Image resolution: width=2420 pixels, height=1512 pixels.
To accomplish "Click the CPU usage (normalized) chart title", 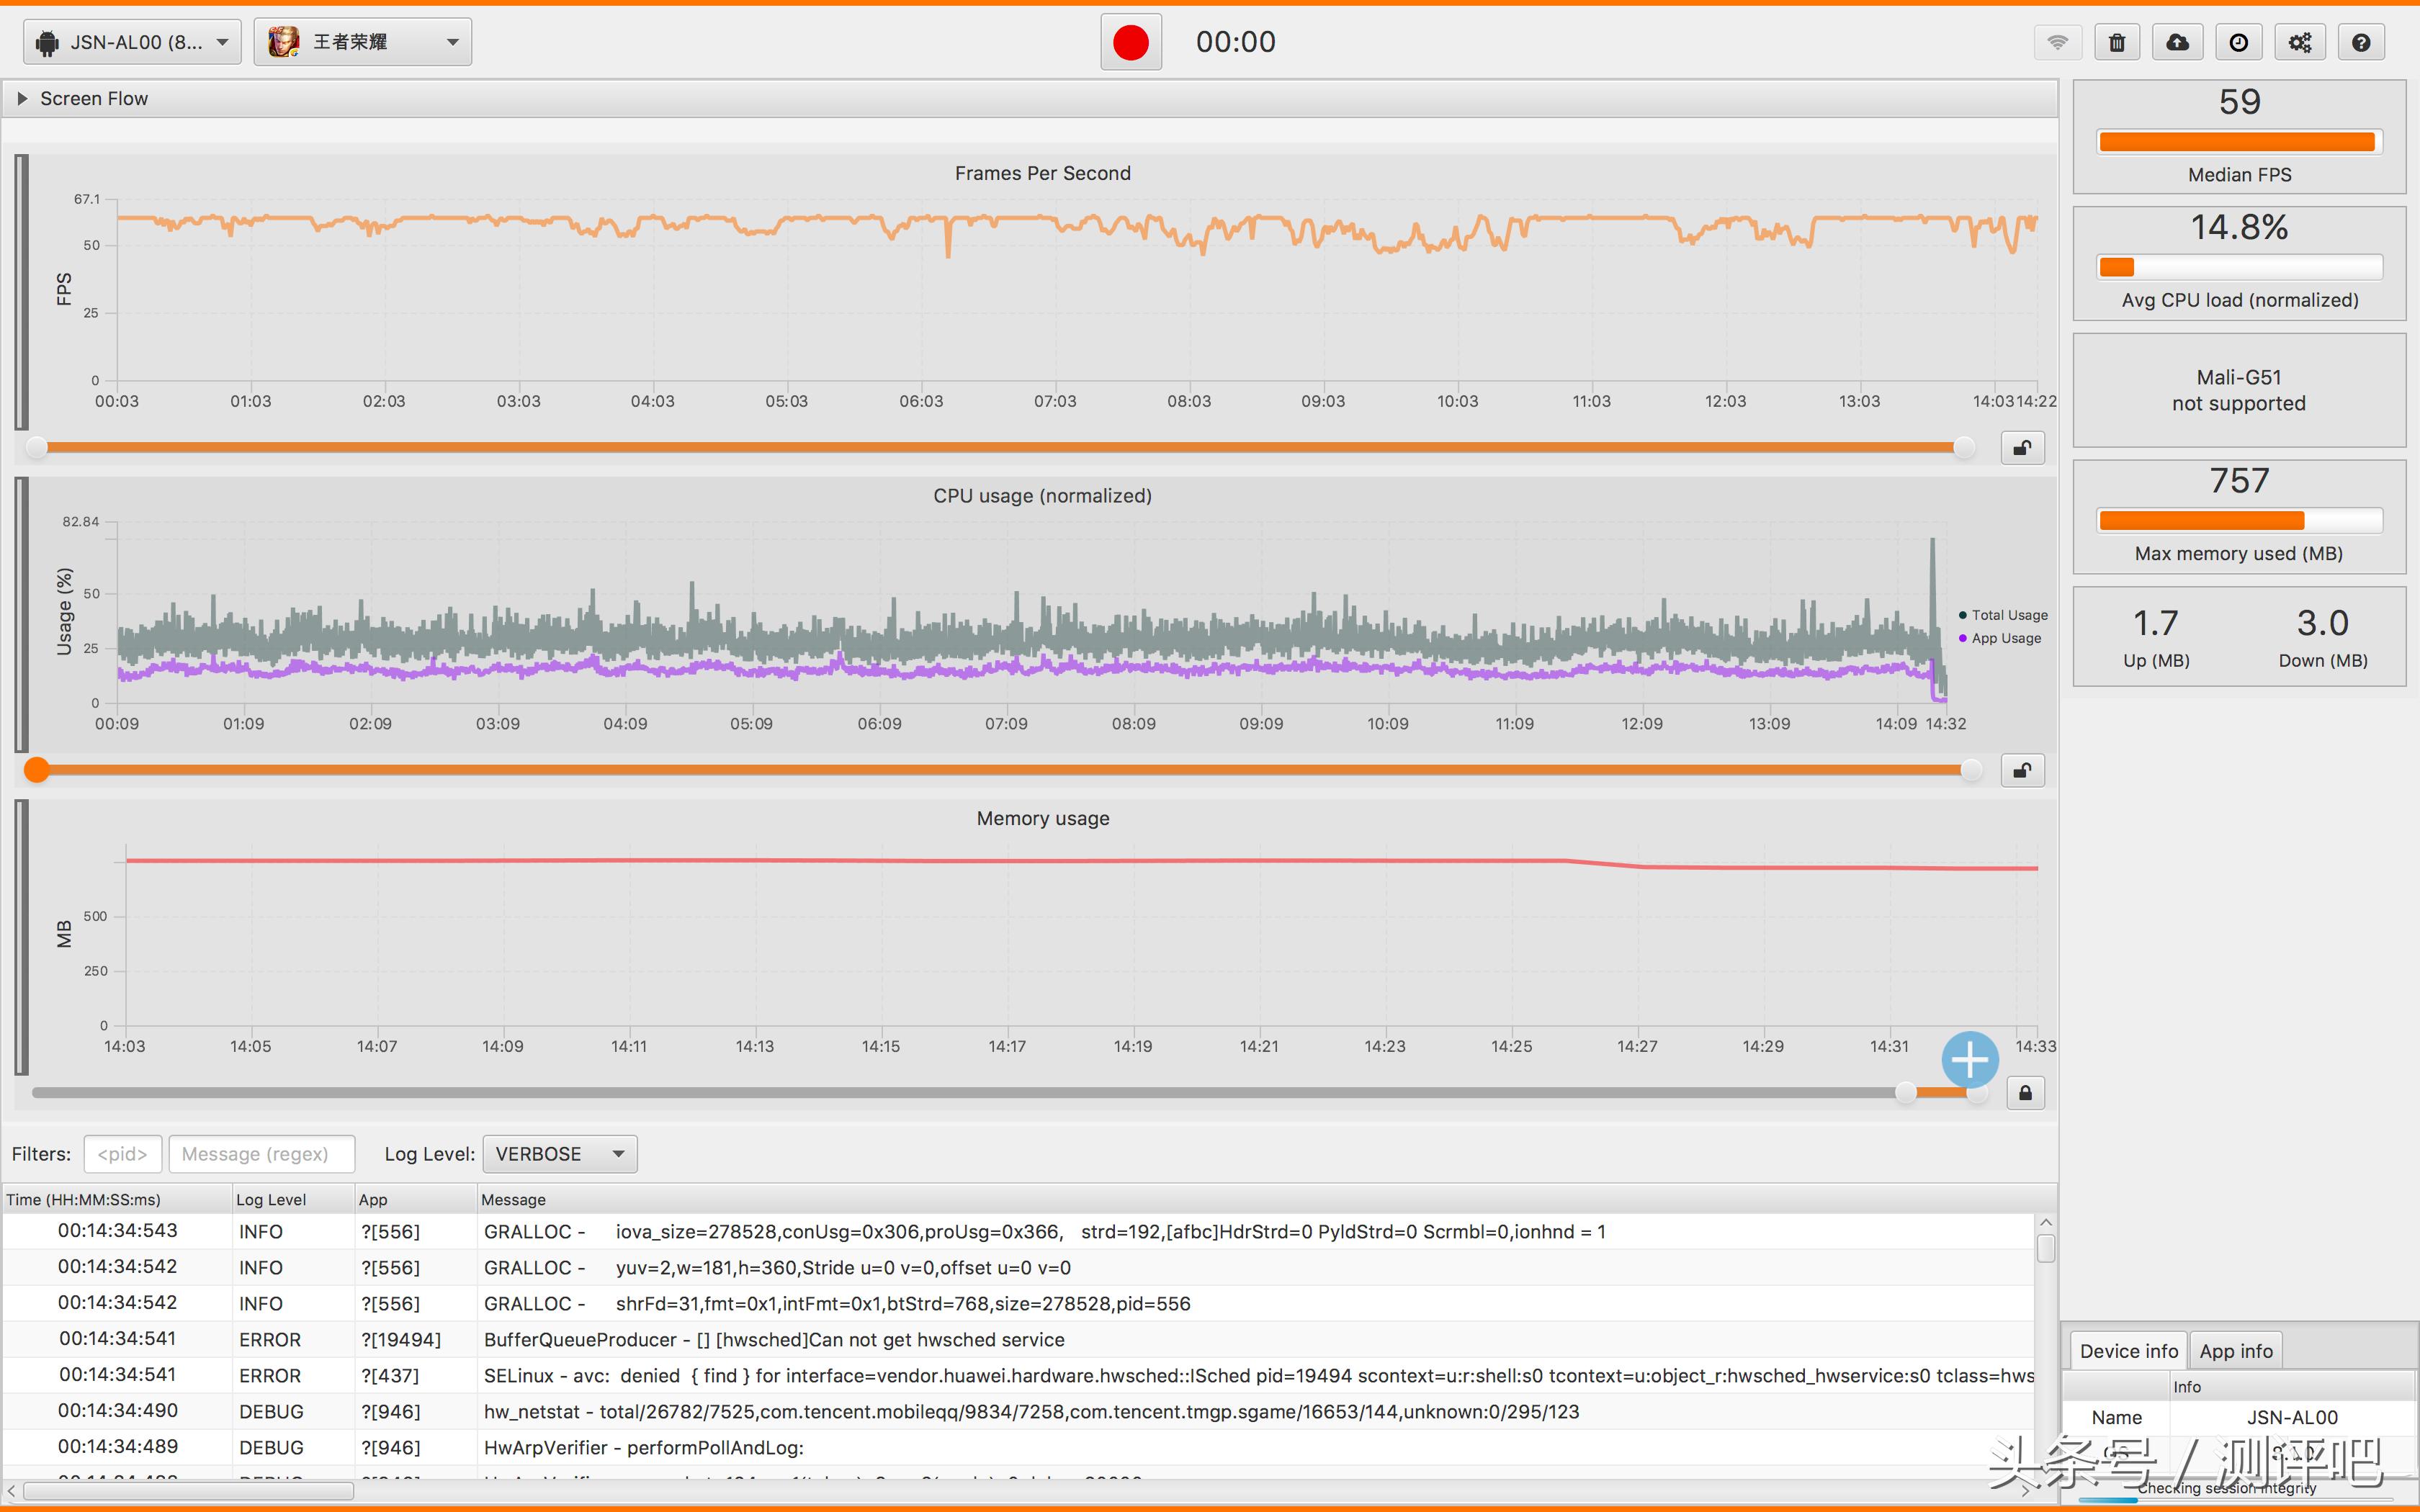I will pyautogui.click(x=1042, y=496).
